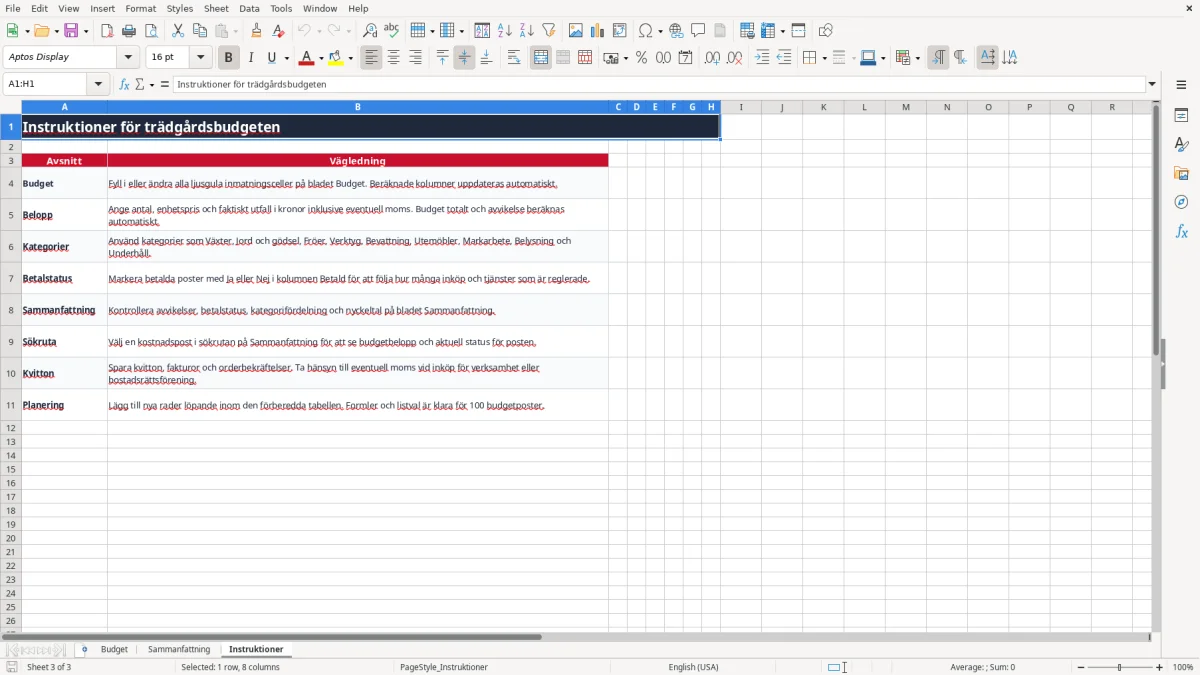1200x675 pixels.
Task: Click the AutoFilter funnel icon
Action: click(x=548, y=31)
